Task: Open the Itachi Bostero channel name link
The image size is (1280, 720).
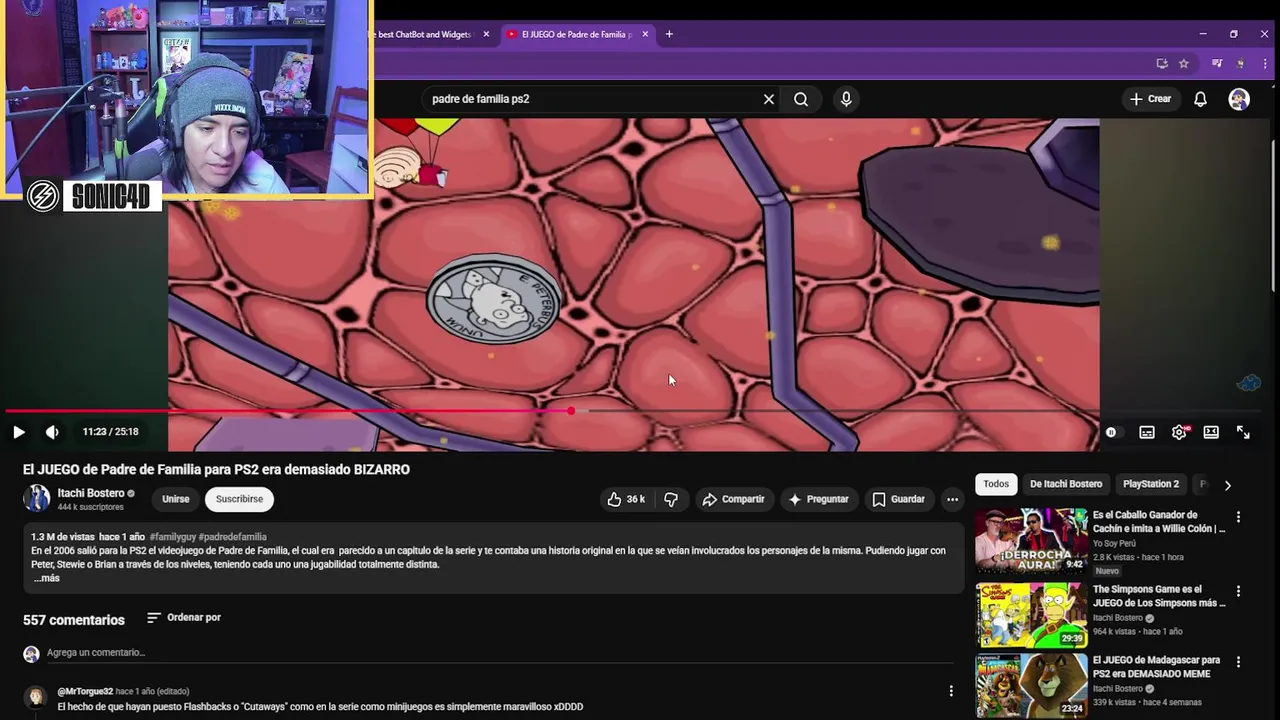Action: [x=91, y=493]
